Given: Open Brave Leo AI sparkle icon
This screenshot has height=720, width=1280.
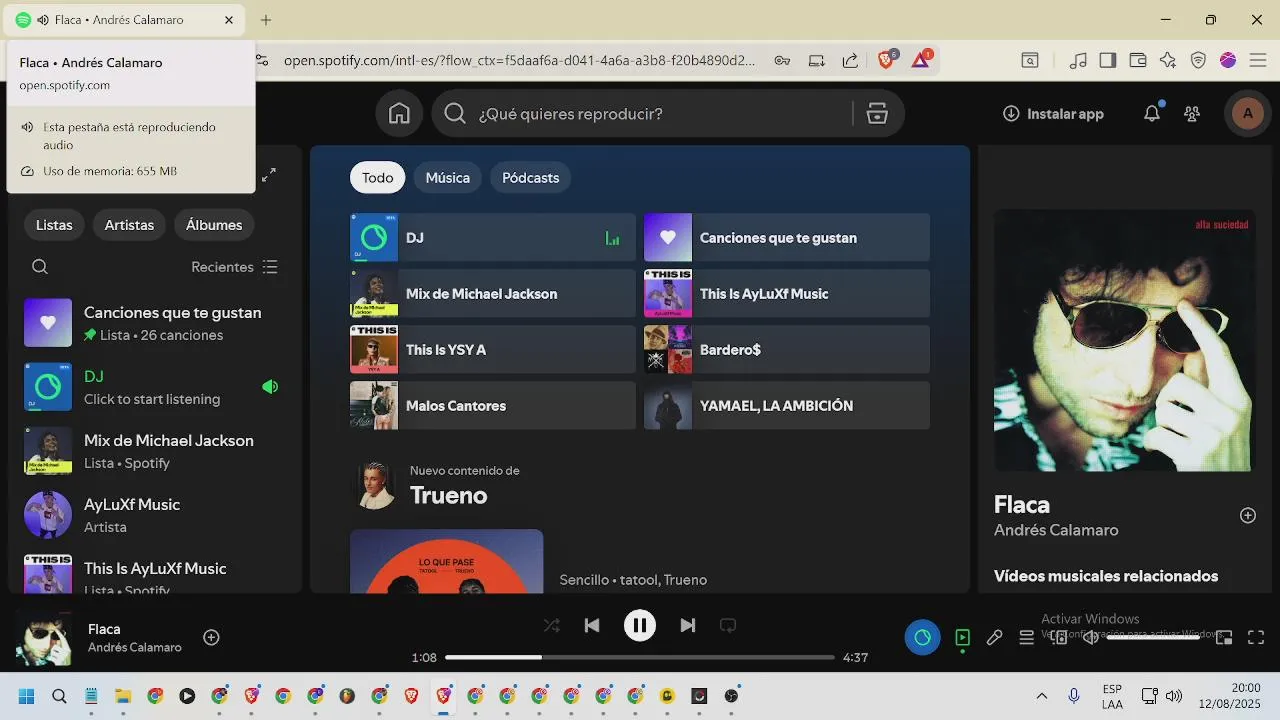Looking at the screenshot, I should click(x=1168, y=60).
